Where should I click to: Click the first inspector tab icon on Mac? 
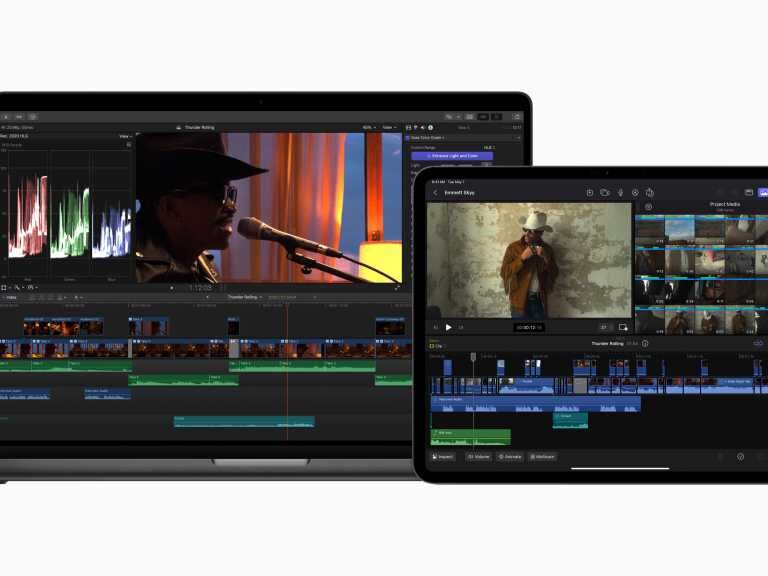pyautogui.click(x=408, y=128)
